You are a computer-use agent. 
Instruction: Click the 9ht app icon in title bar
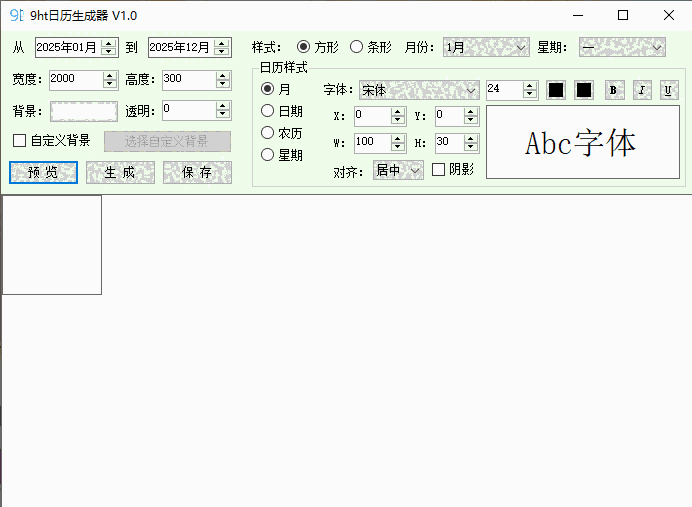(17, 15)
